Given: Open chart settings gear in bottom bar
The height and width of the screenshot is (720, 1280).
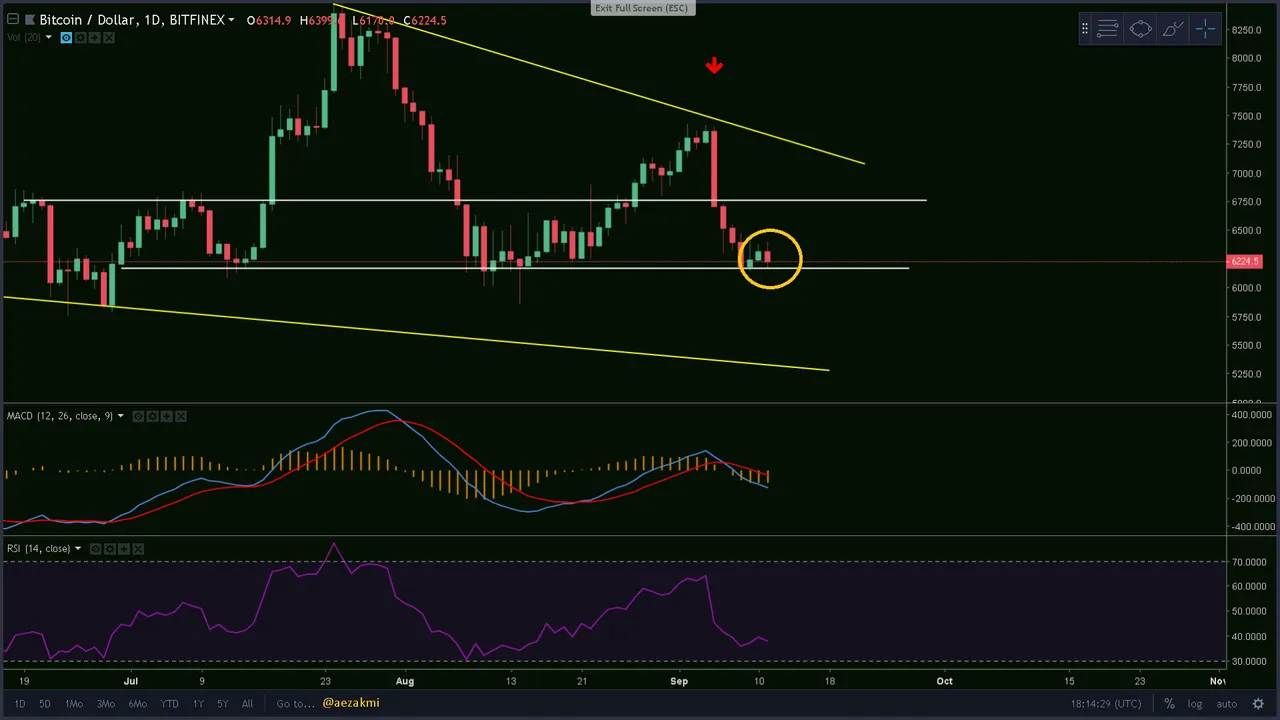Looking at the screenshot, I should 1260,704.
